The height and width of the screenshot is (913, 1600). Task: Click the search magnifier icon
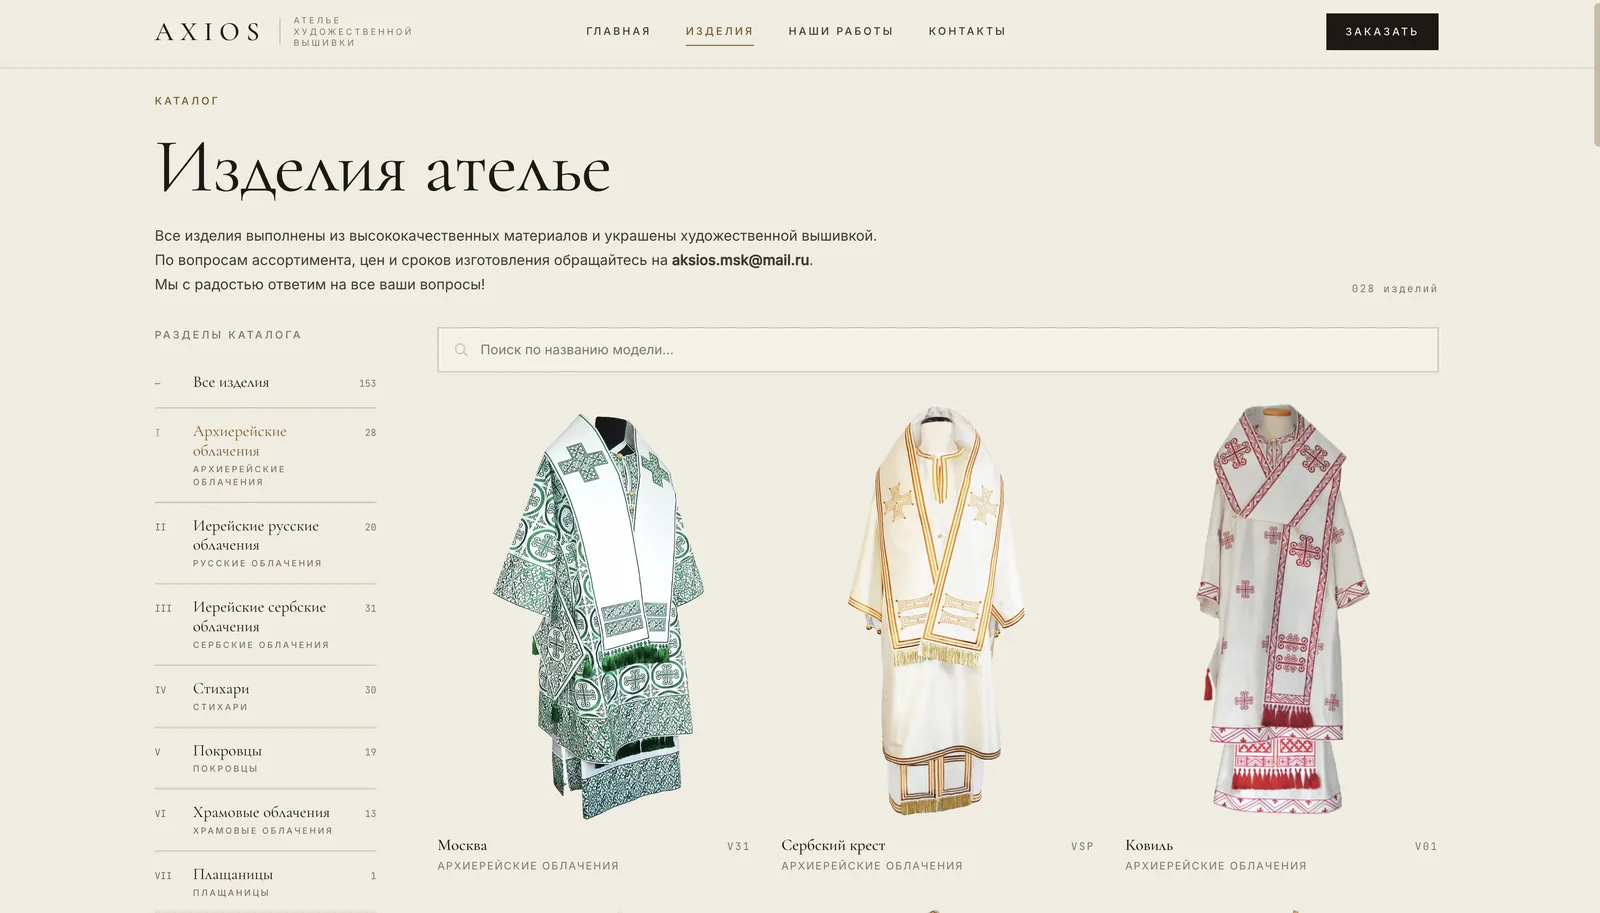[x=461, y=350]
